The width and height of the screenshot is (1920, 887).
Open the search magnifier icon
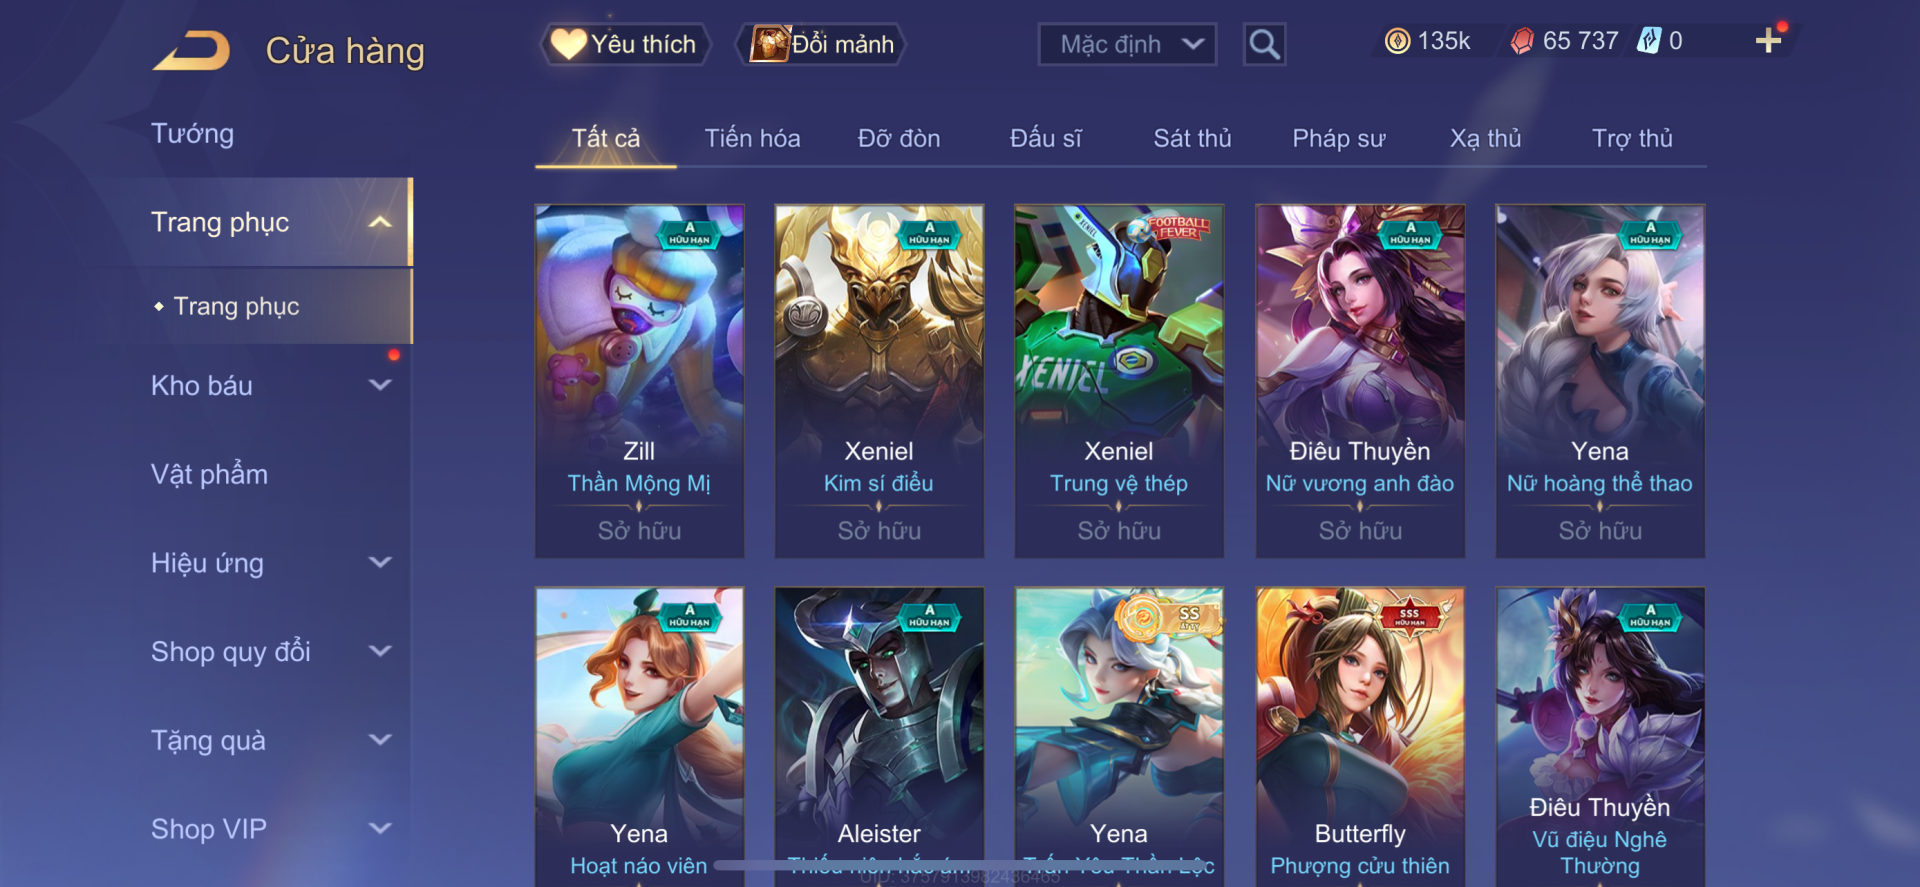[x=1264, y=44]
